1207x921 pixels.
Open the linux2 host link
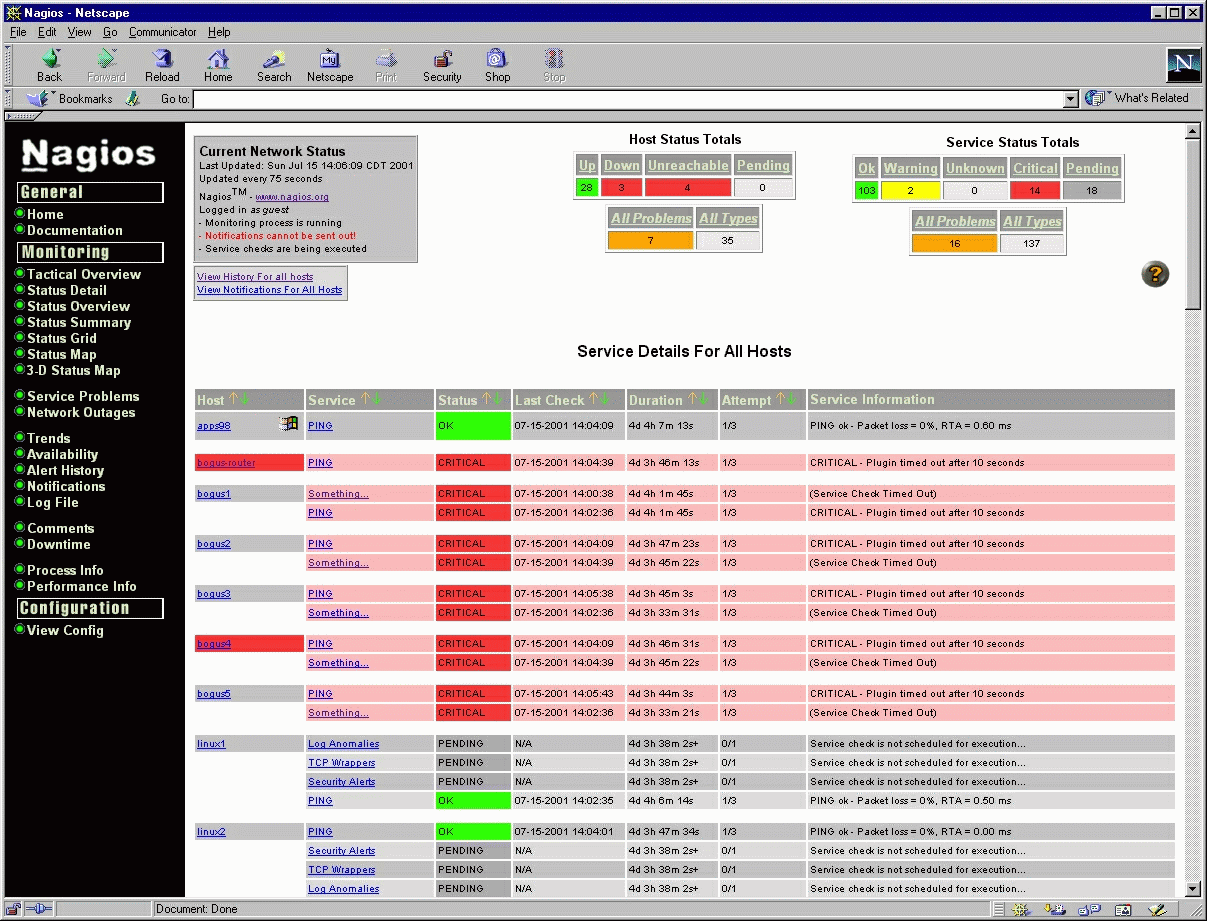point(211,832)
